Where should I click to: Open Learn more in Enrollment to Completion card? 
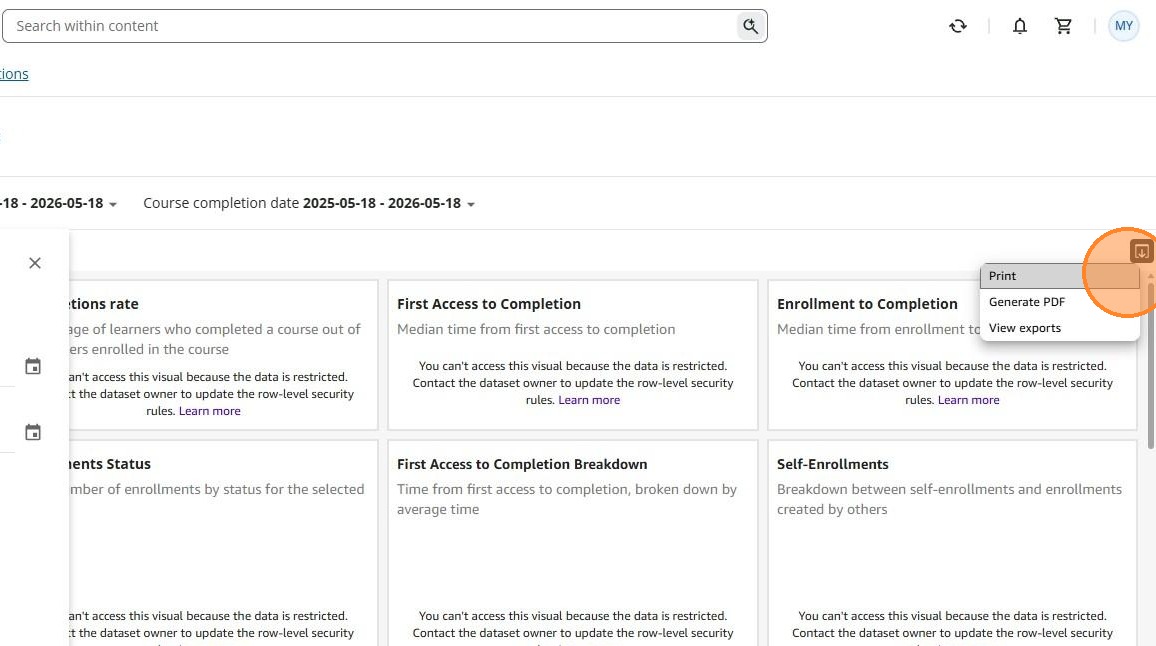click(x=969, y=400)
